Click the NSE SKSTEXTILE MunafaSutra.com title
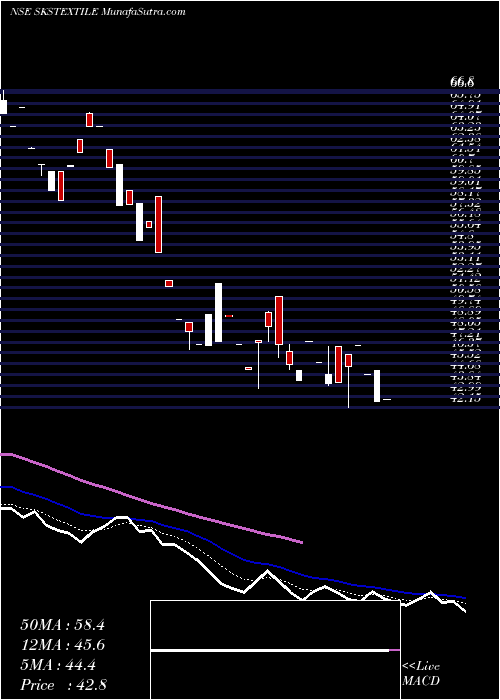Image resolution: width=500 pixels, height=700 pixels. pyautogui.click(x=97, y=12)
